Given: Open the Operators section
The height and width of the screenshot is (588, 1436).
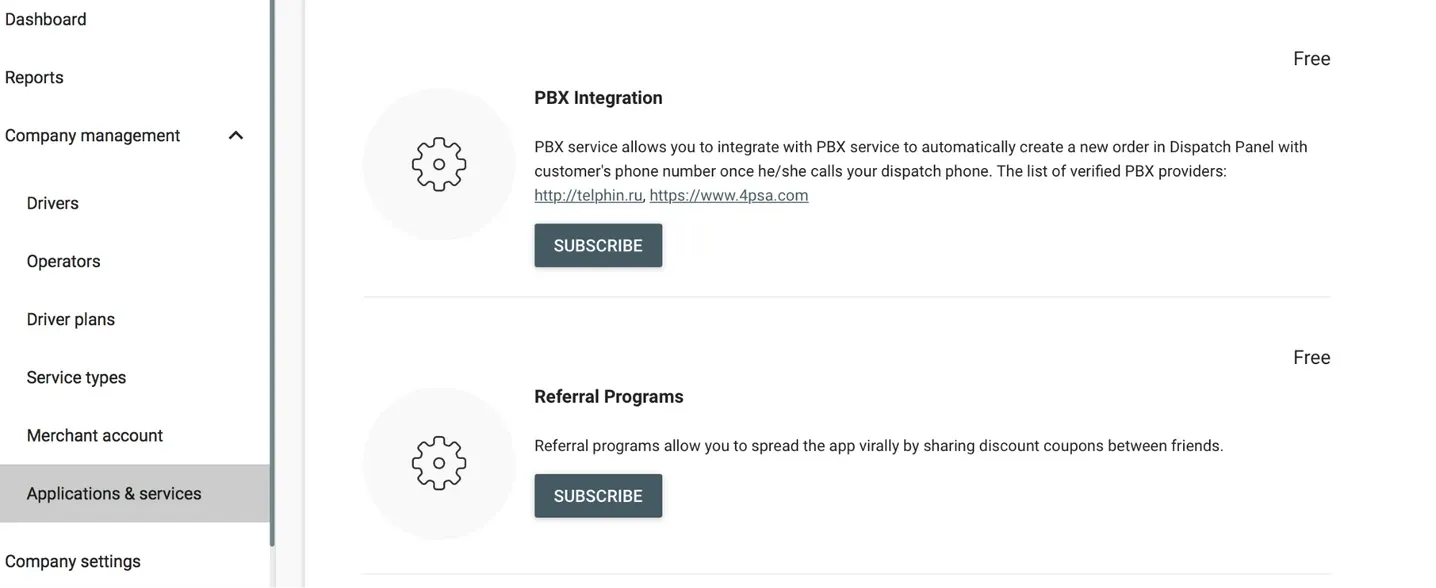Looking at the screenshot, I should click(x=63, y=261).
